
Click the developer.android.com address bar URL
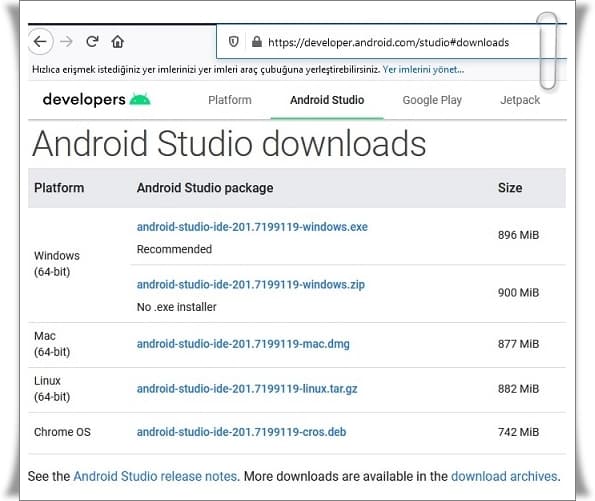click(x=389, y=43)
